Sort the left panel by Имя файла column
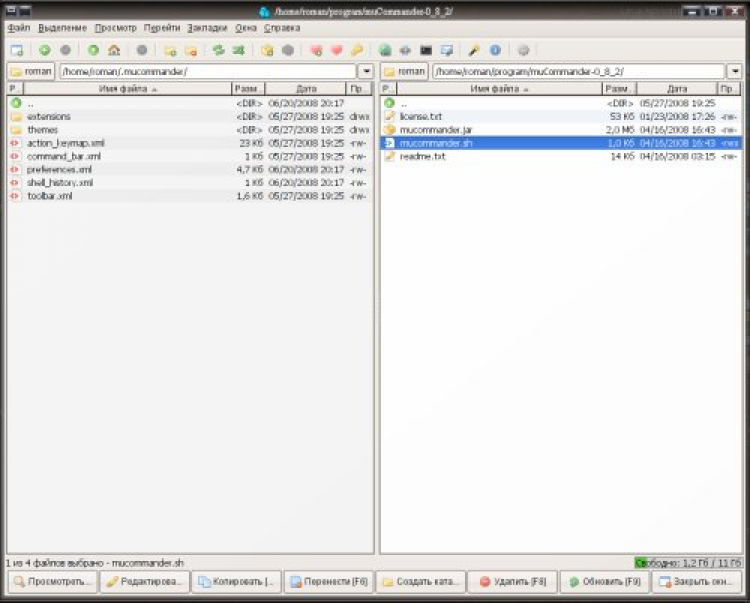Viewport: 750px width, 603px height. click(128, 89)
